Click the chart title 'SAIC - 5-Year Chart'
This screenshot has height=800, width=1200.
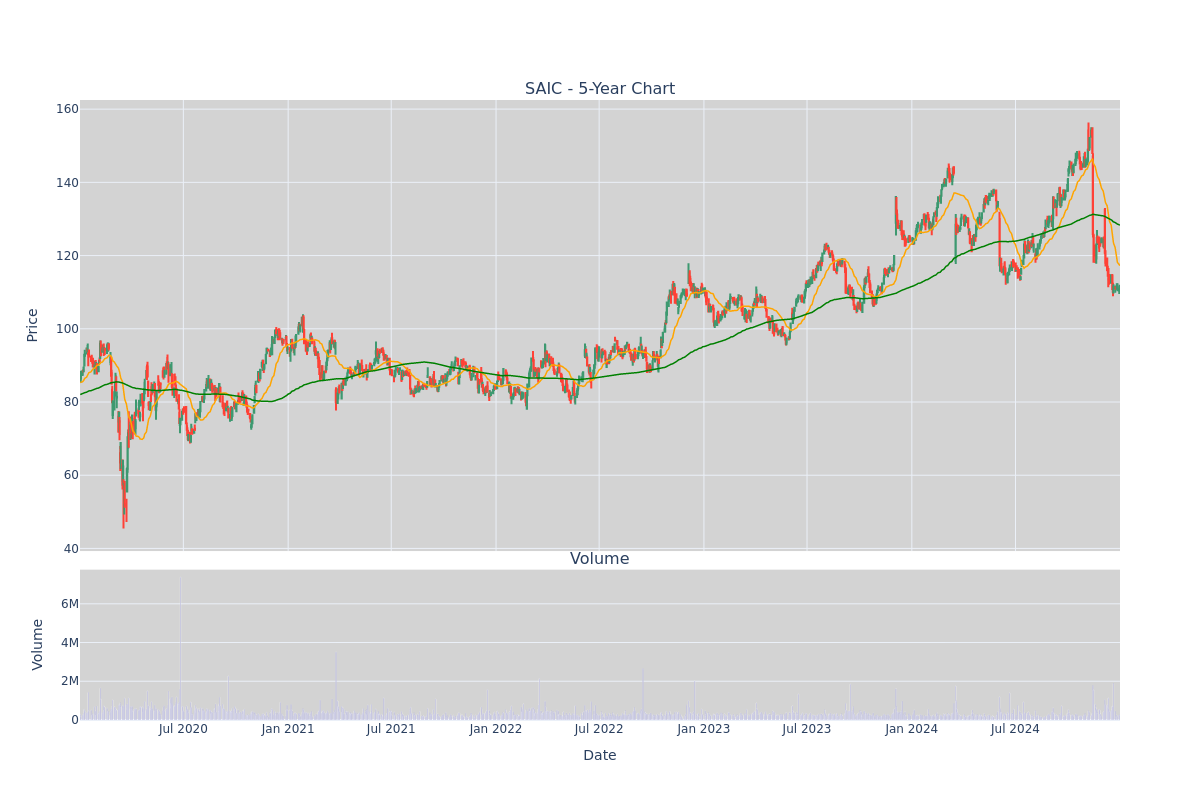[x=600, y=89]
